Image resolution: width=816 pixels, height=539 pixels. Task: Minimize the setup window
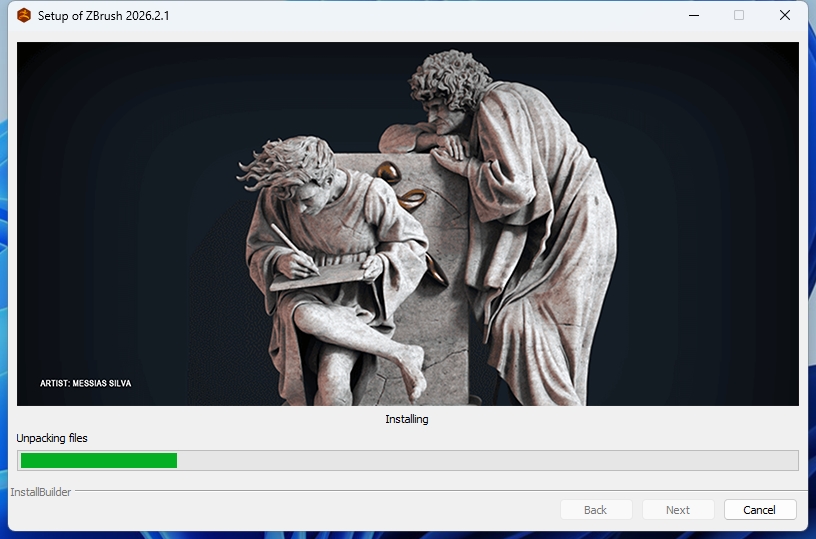tap(694, 15)
